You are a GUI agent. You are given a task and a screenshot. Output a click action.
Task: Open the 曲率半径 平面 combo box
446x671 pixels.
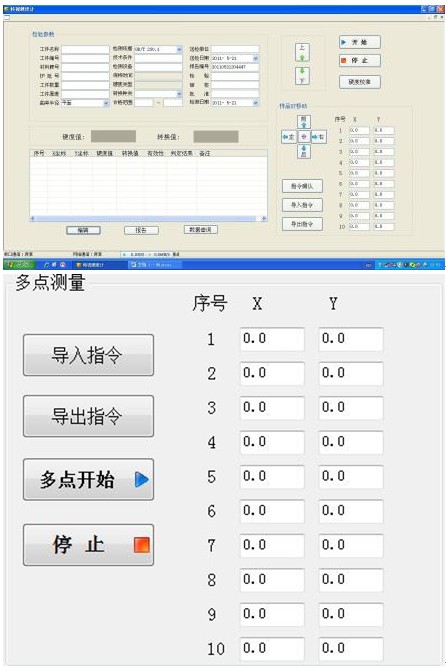tap(106, 103)
